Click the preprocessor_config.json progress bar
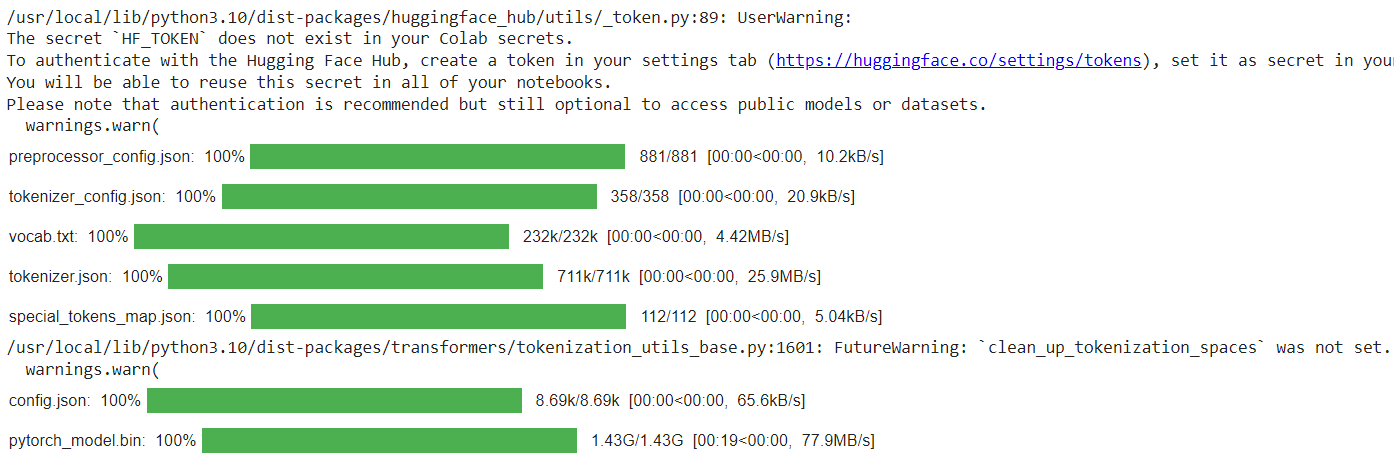The width and height of the screenshot is (1394, 462). (x=437, y=157)
